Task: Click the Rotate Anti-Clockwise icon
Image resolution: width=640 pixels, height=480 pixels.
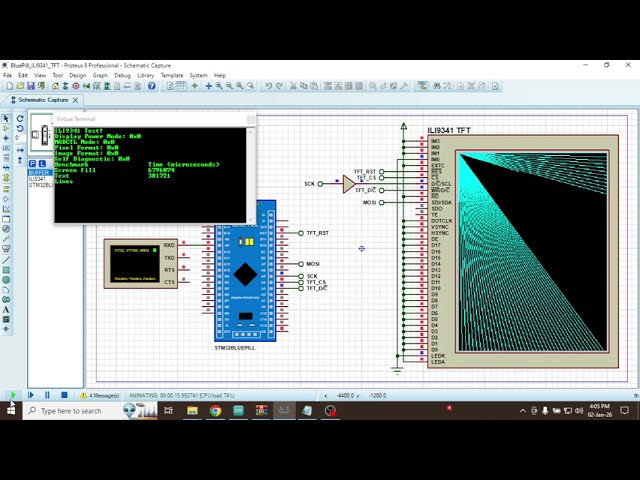Action: [x=20, y=128]
